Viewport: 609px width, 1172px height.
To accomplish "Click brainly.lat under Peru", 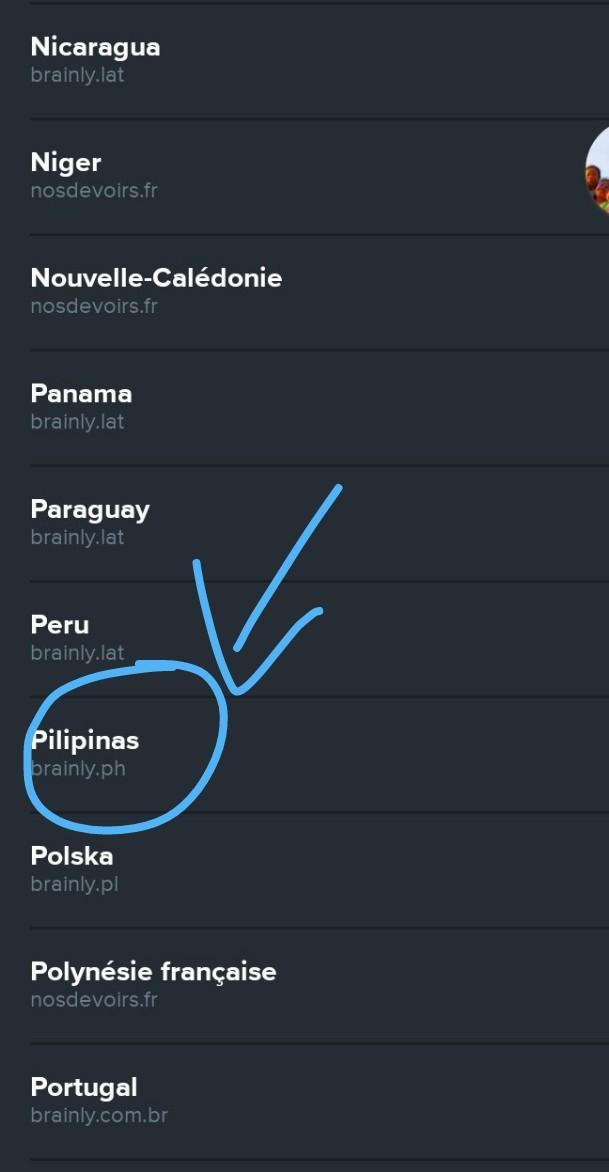I will click(78, 653).
